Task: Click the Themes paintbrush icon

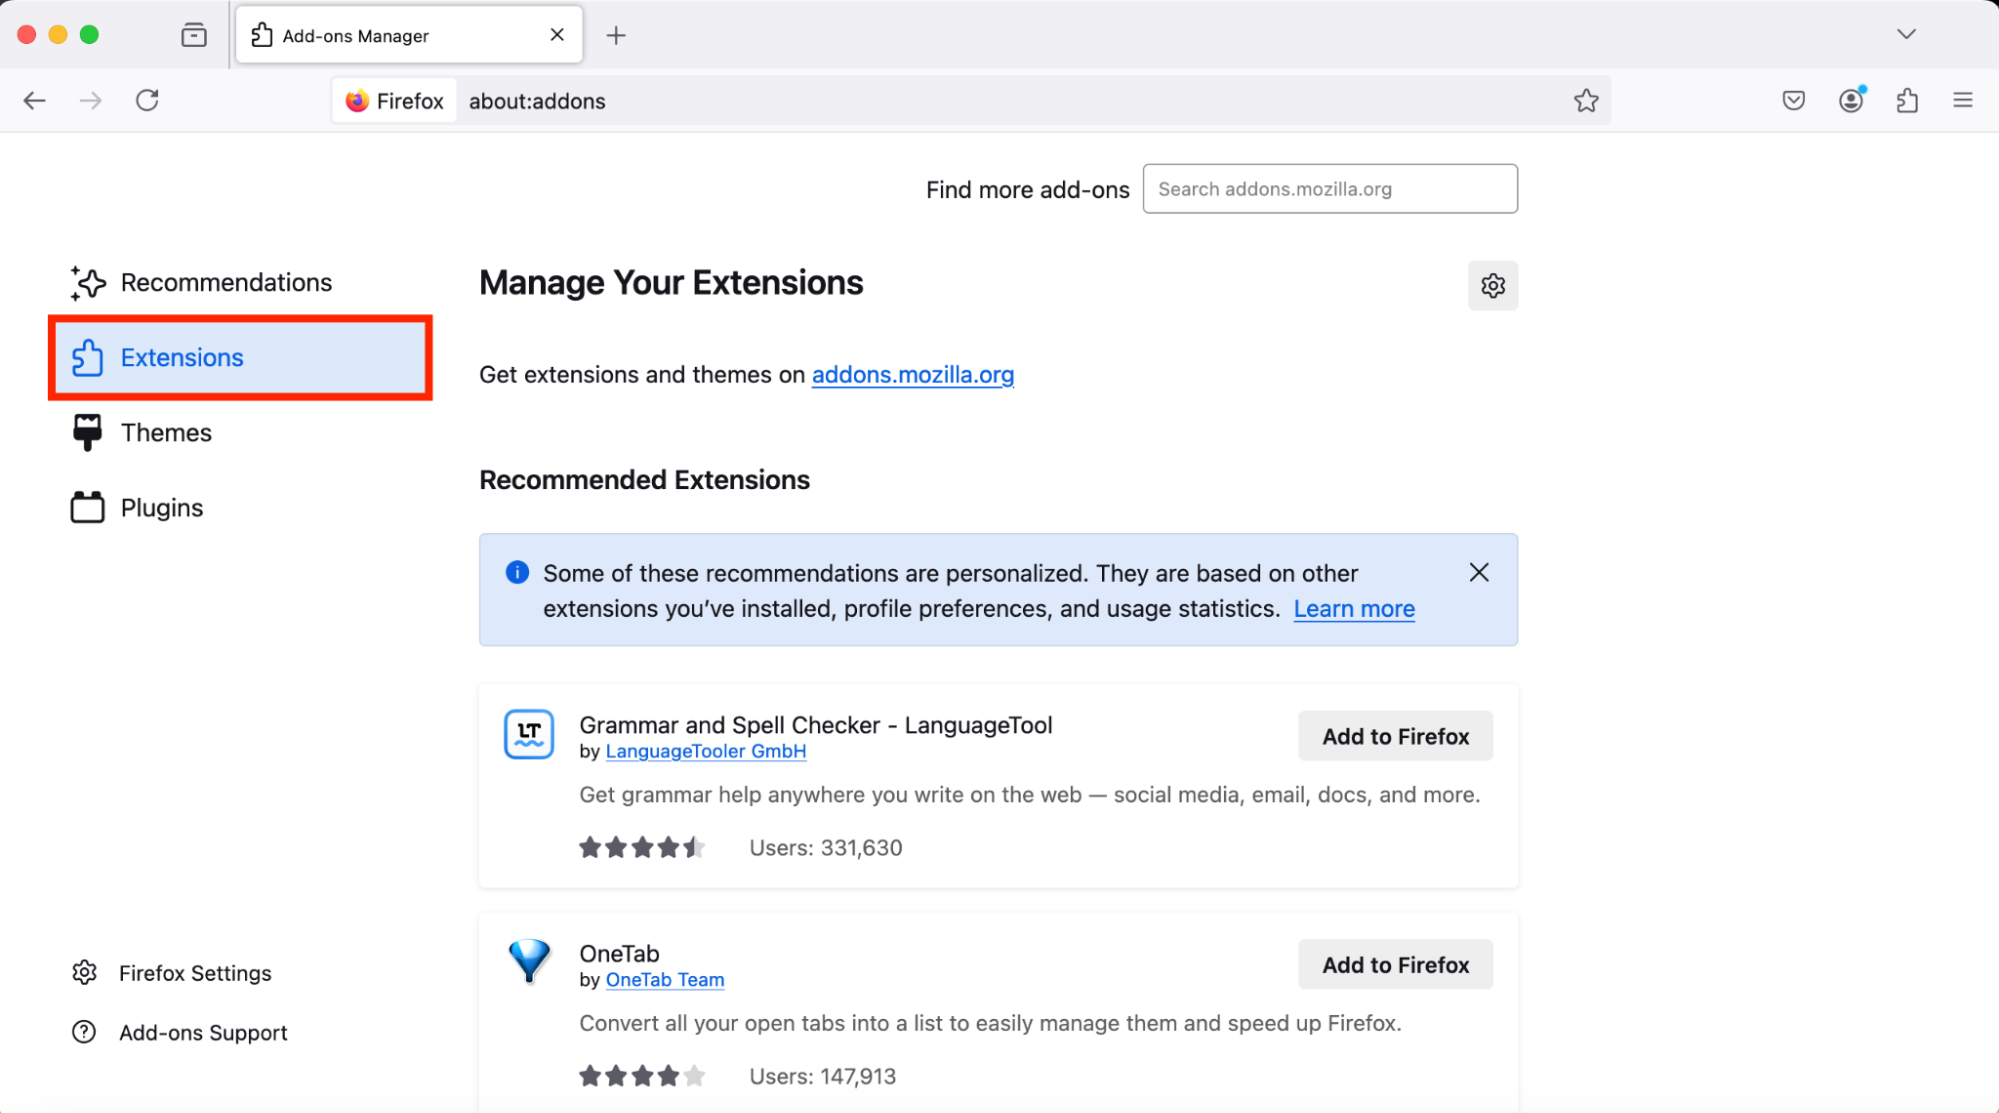Action: pos(87,432)
